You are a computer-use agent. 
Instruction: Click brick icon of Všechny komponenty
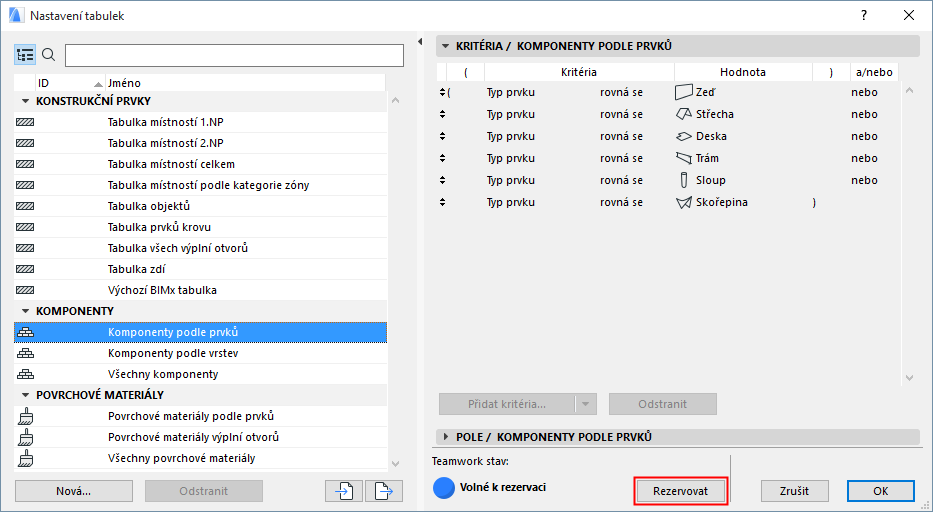[25, 374]
